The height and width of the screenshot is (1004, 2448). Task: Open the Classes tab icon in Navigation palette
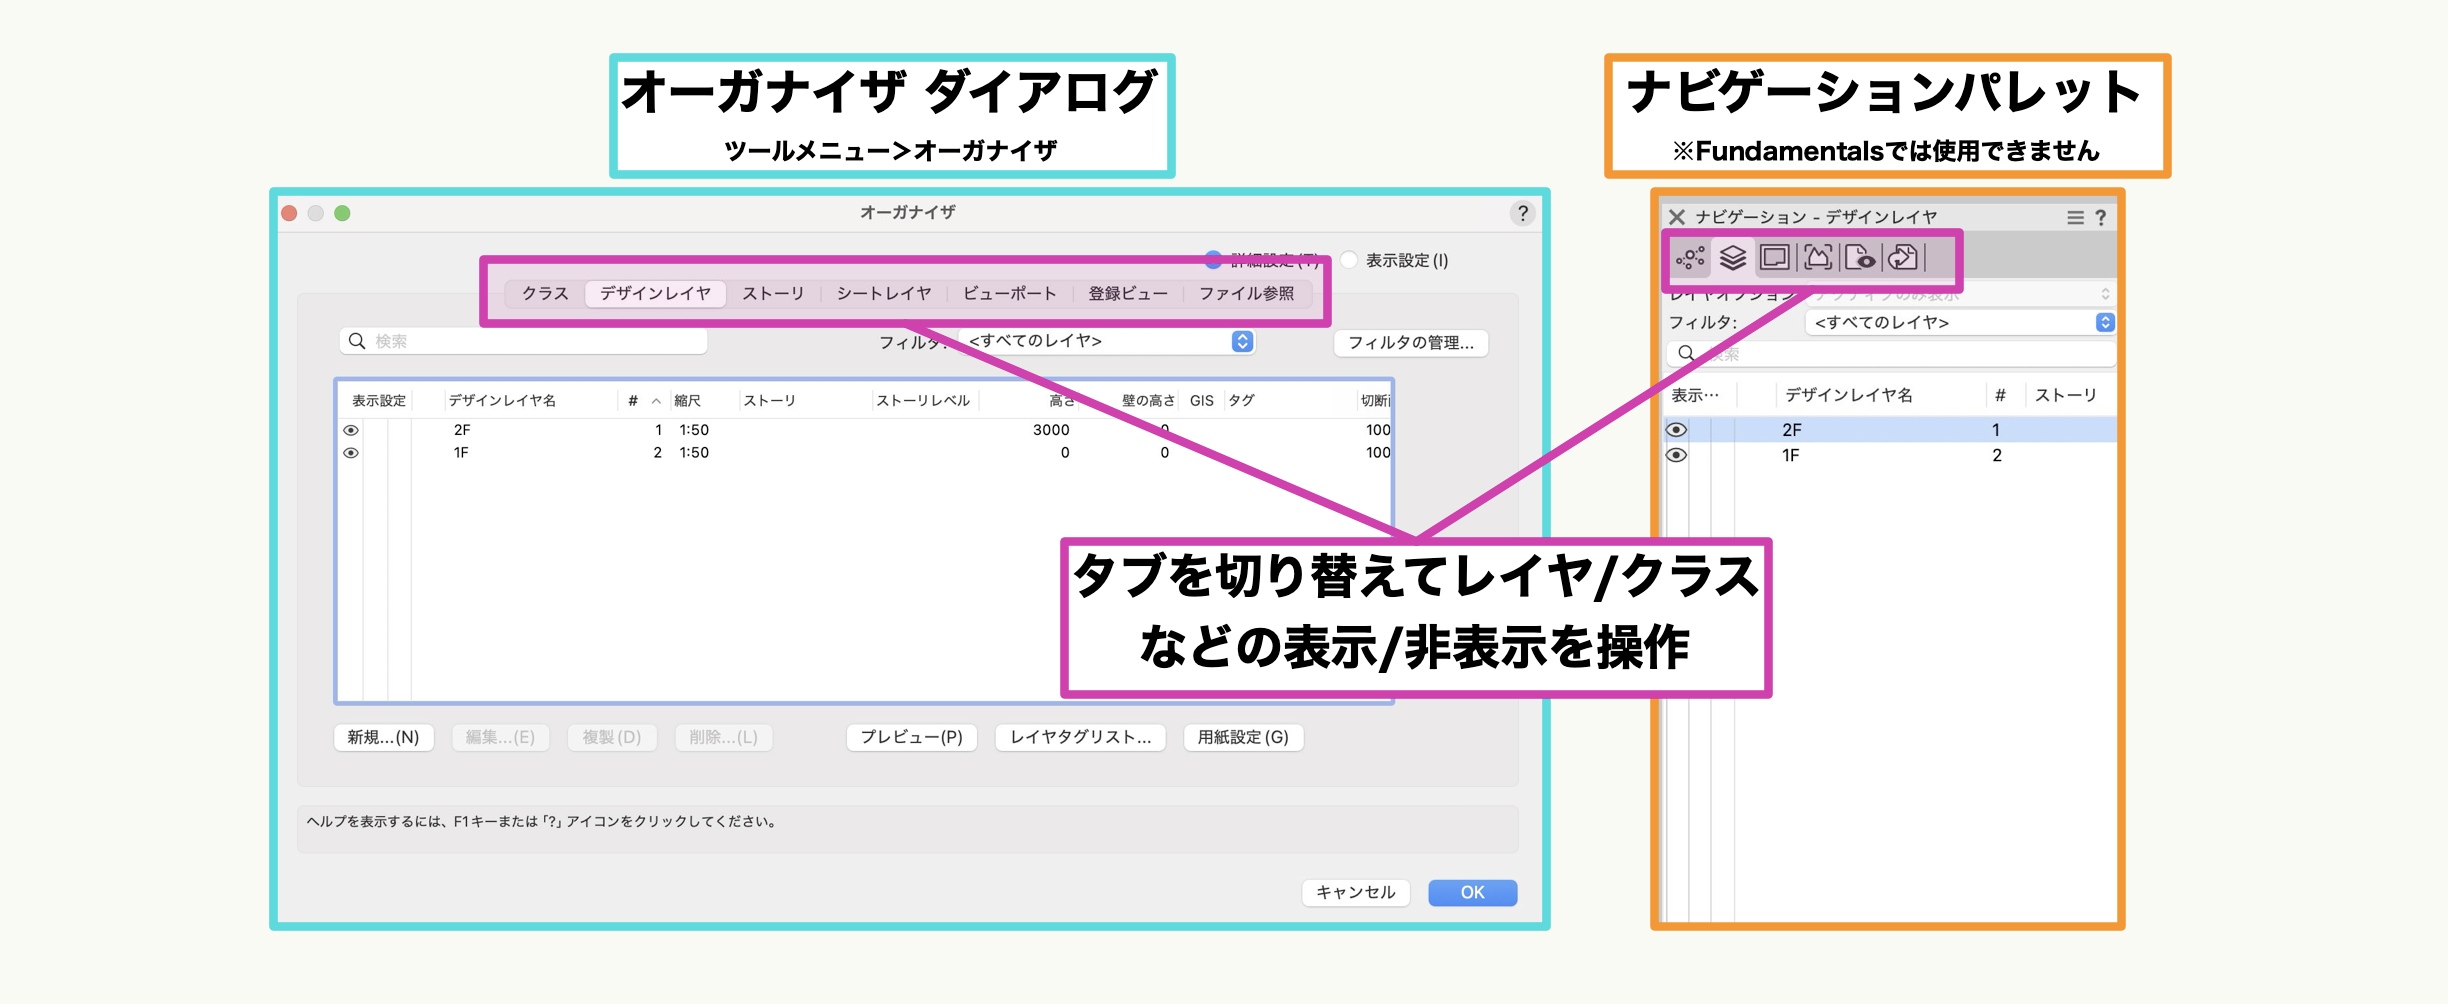click(x=1690, y=258)
